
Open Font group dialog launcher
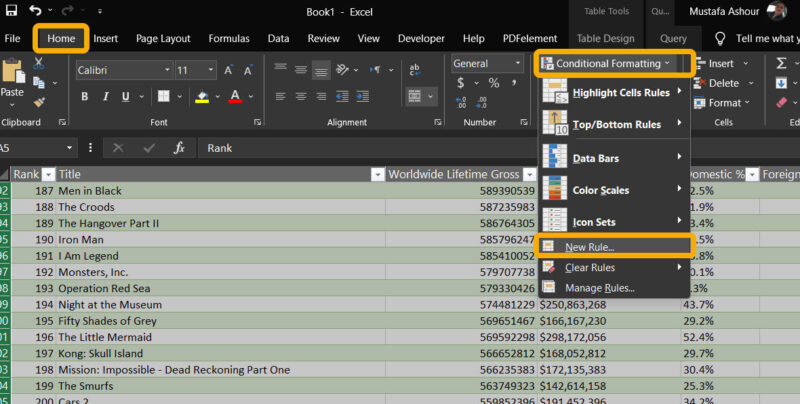(258, 122)
